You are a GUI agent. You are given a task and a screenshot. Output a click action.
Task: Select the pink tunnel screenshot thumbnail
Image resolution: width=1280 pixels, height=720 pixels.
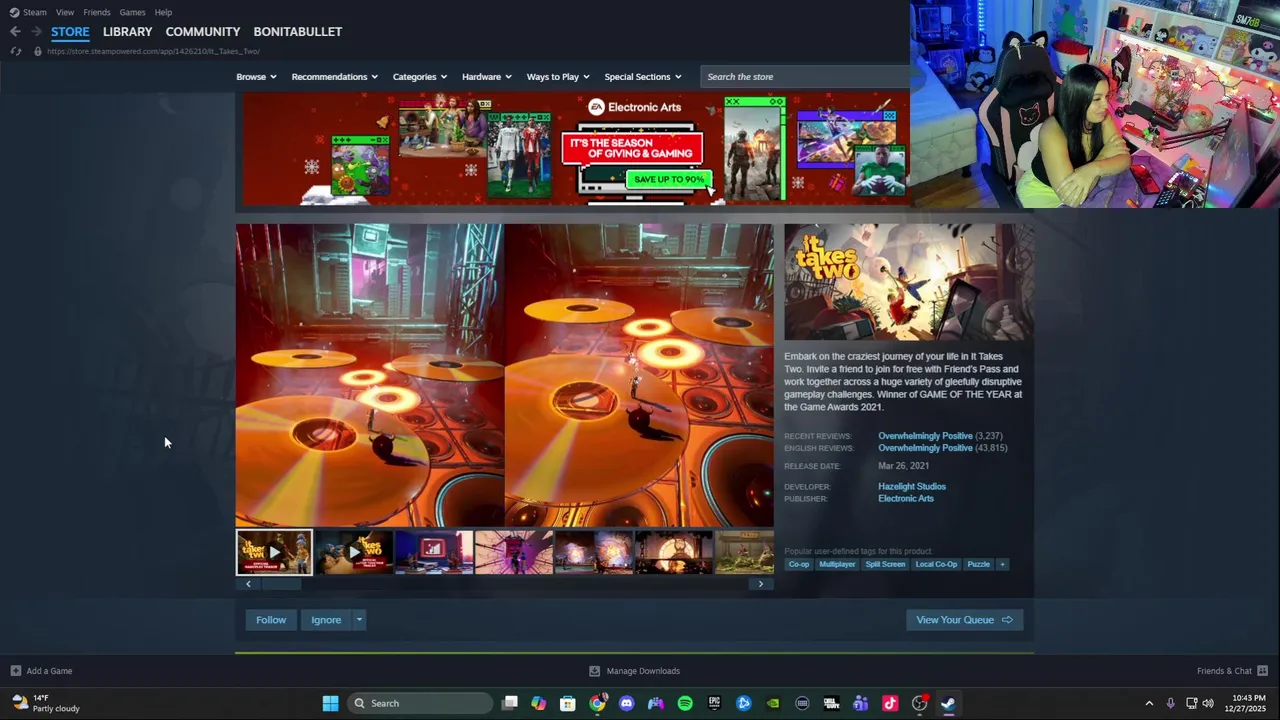[x=514, y=552]
